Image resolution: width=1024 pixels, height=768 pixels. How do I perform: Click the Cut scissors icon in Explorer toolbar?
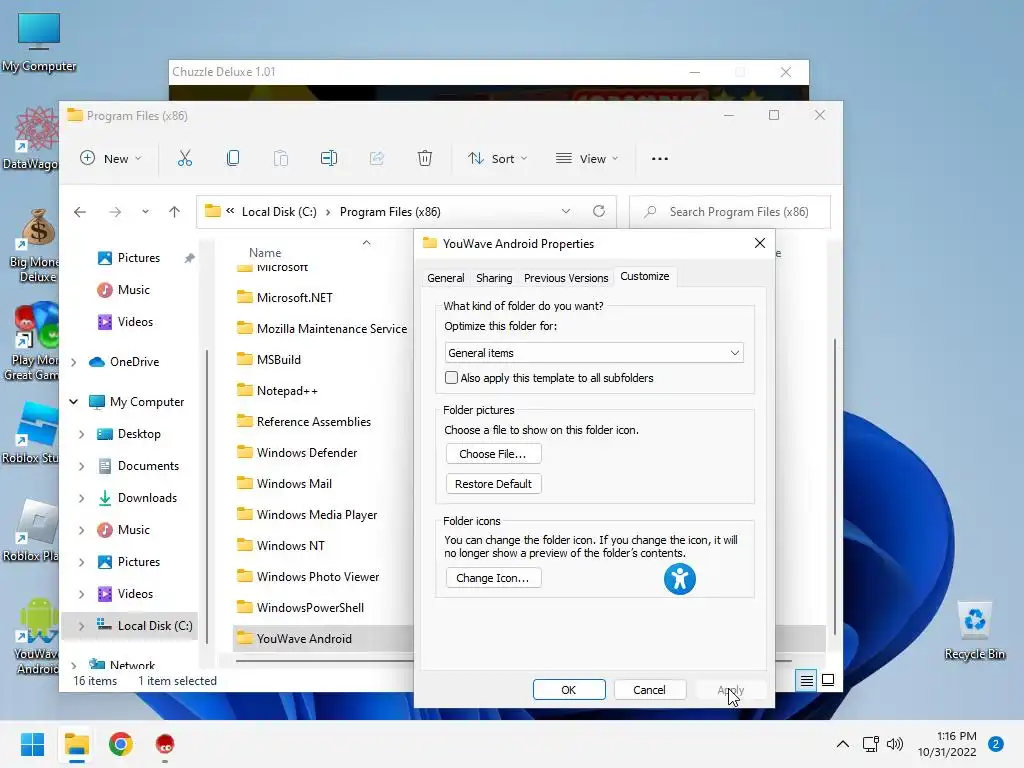(185, 158)
